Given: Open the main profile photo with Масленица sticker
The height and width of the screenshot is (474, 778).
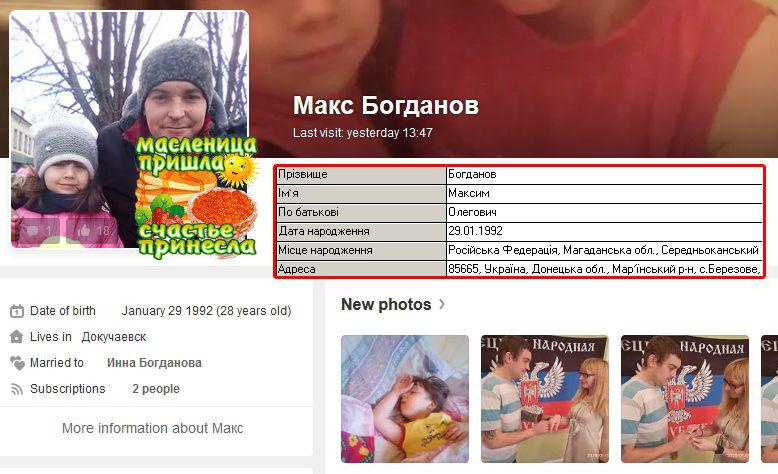Looking at the screenshot, I should click(x=130, y=130).
